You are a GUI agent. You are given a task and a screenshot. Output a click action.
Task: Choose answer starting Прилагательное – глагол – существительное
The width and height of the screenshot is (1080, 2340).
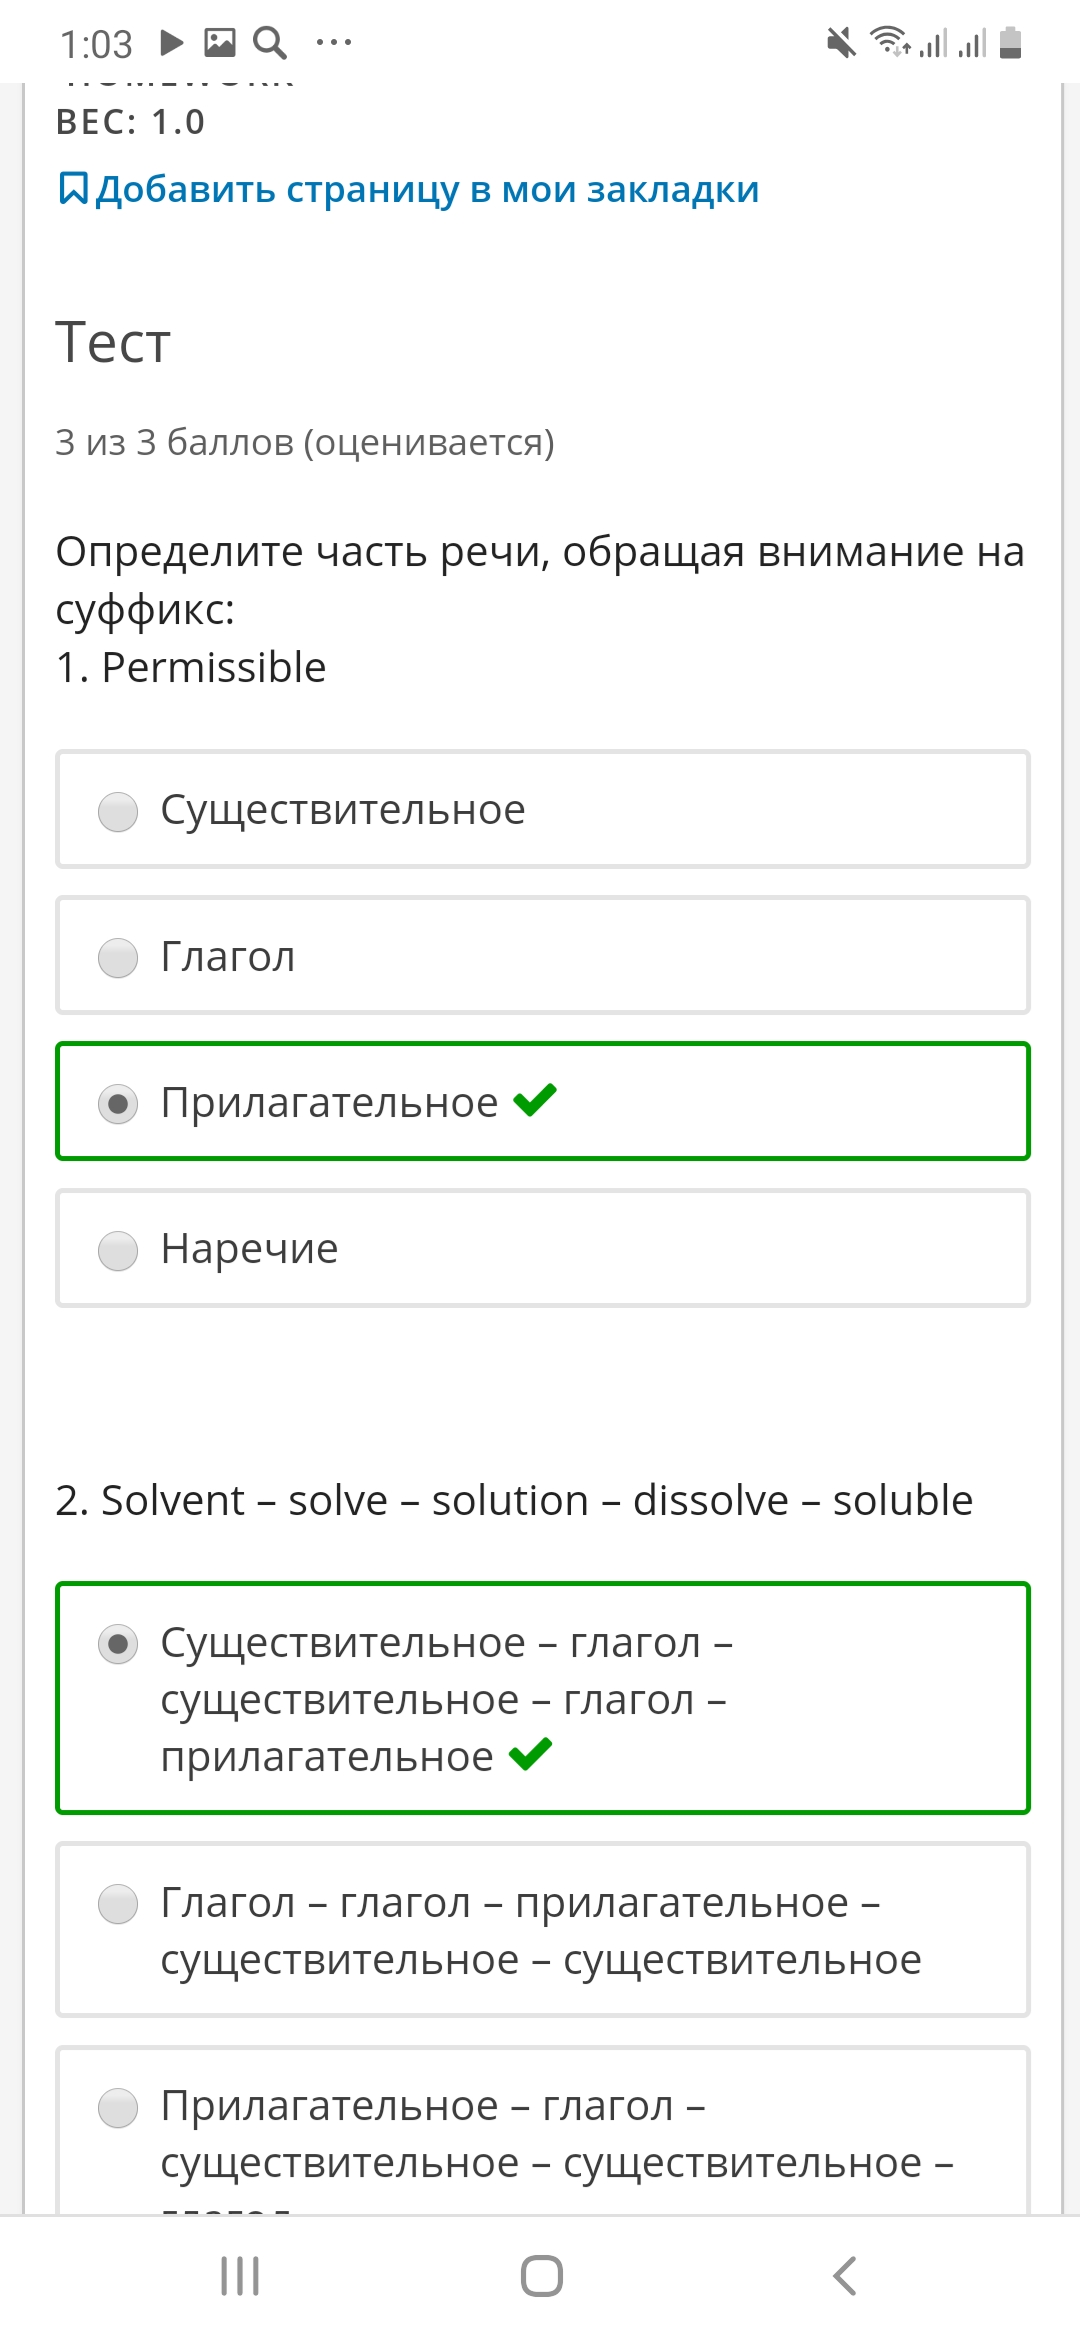[x=543, y=2130]
